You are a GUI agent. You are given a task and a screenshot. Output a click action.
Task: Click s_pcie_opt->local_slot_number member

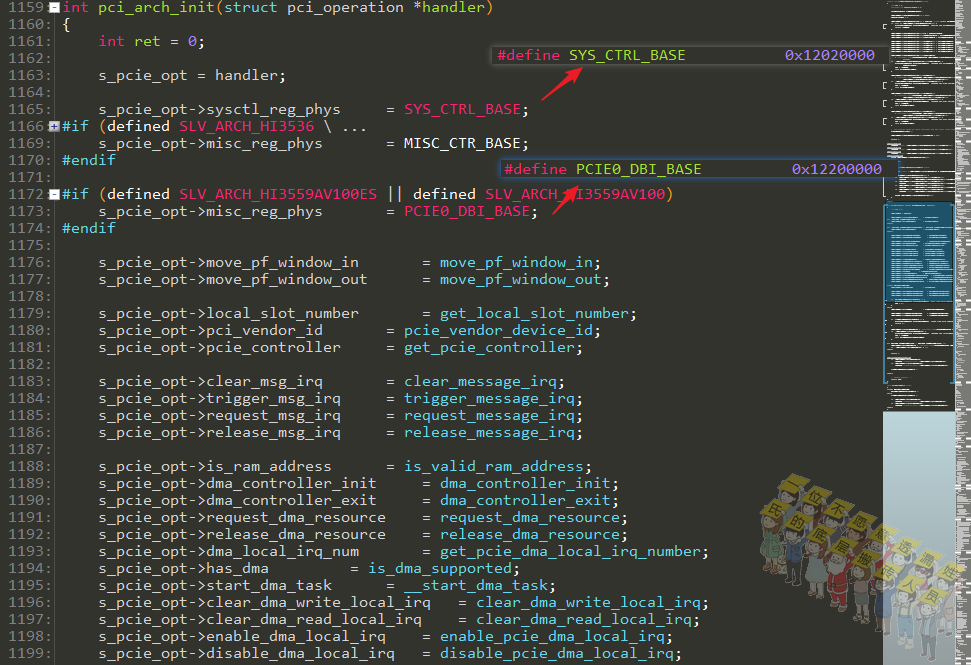point(229,313)
